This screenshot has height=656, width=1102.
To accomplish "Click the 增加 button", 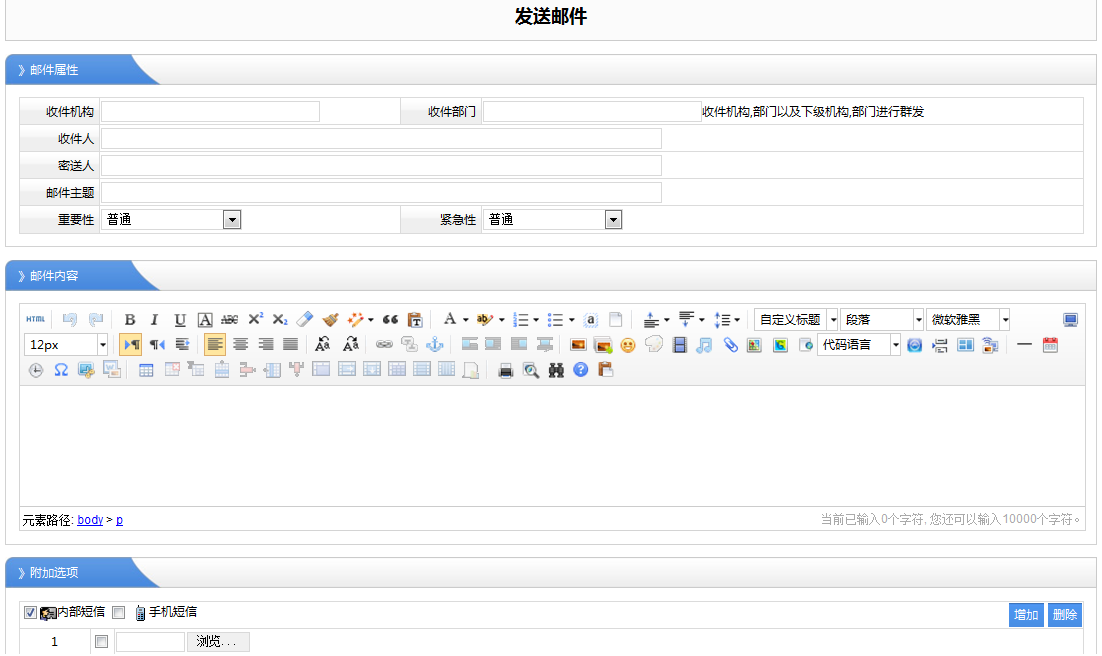I will [1026, 615].
